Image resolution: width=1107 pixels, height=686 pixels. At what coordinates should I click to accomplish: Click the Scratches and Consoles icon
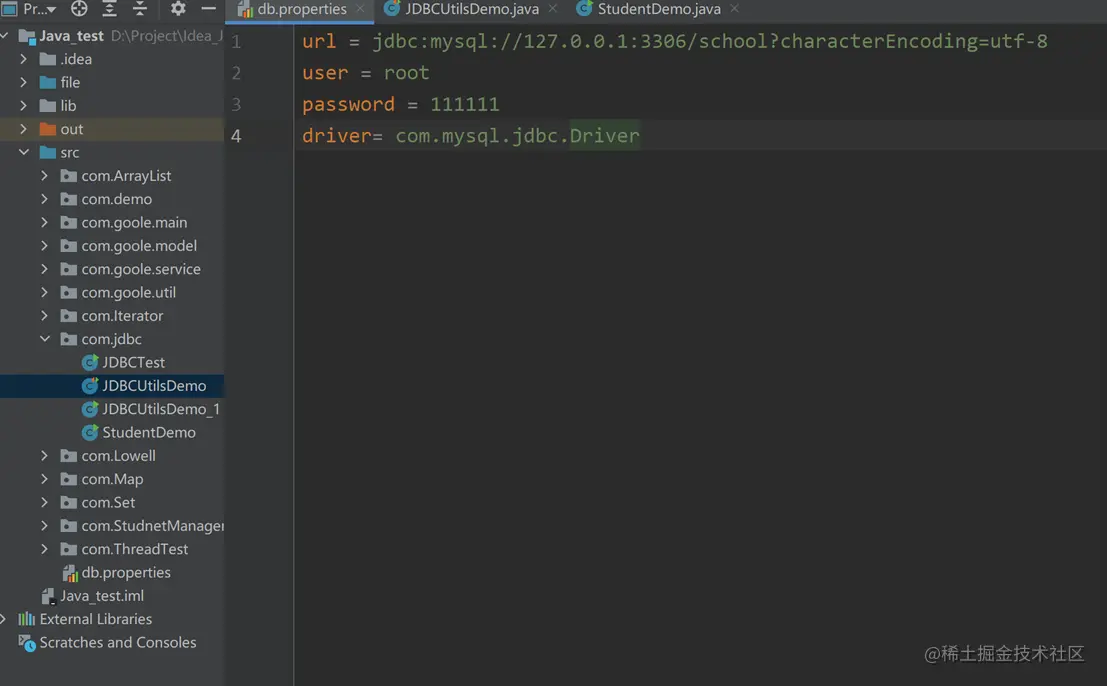coord(27,642)
